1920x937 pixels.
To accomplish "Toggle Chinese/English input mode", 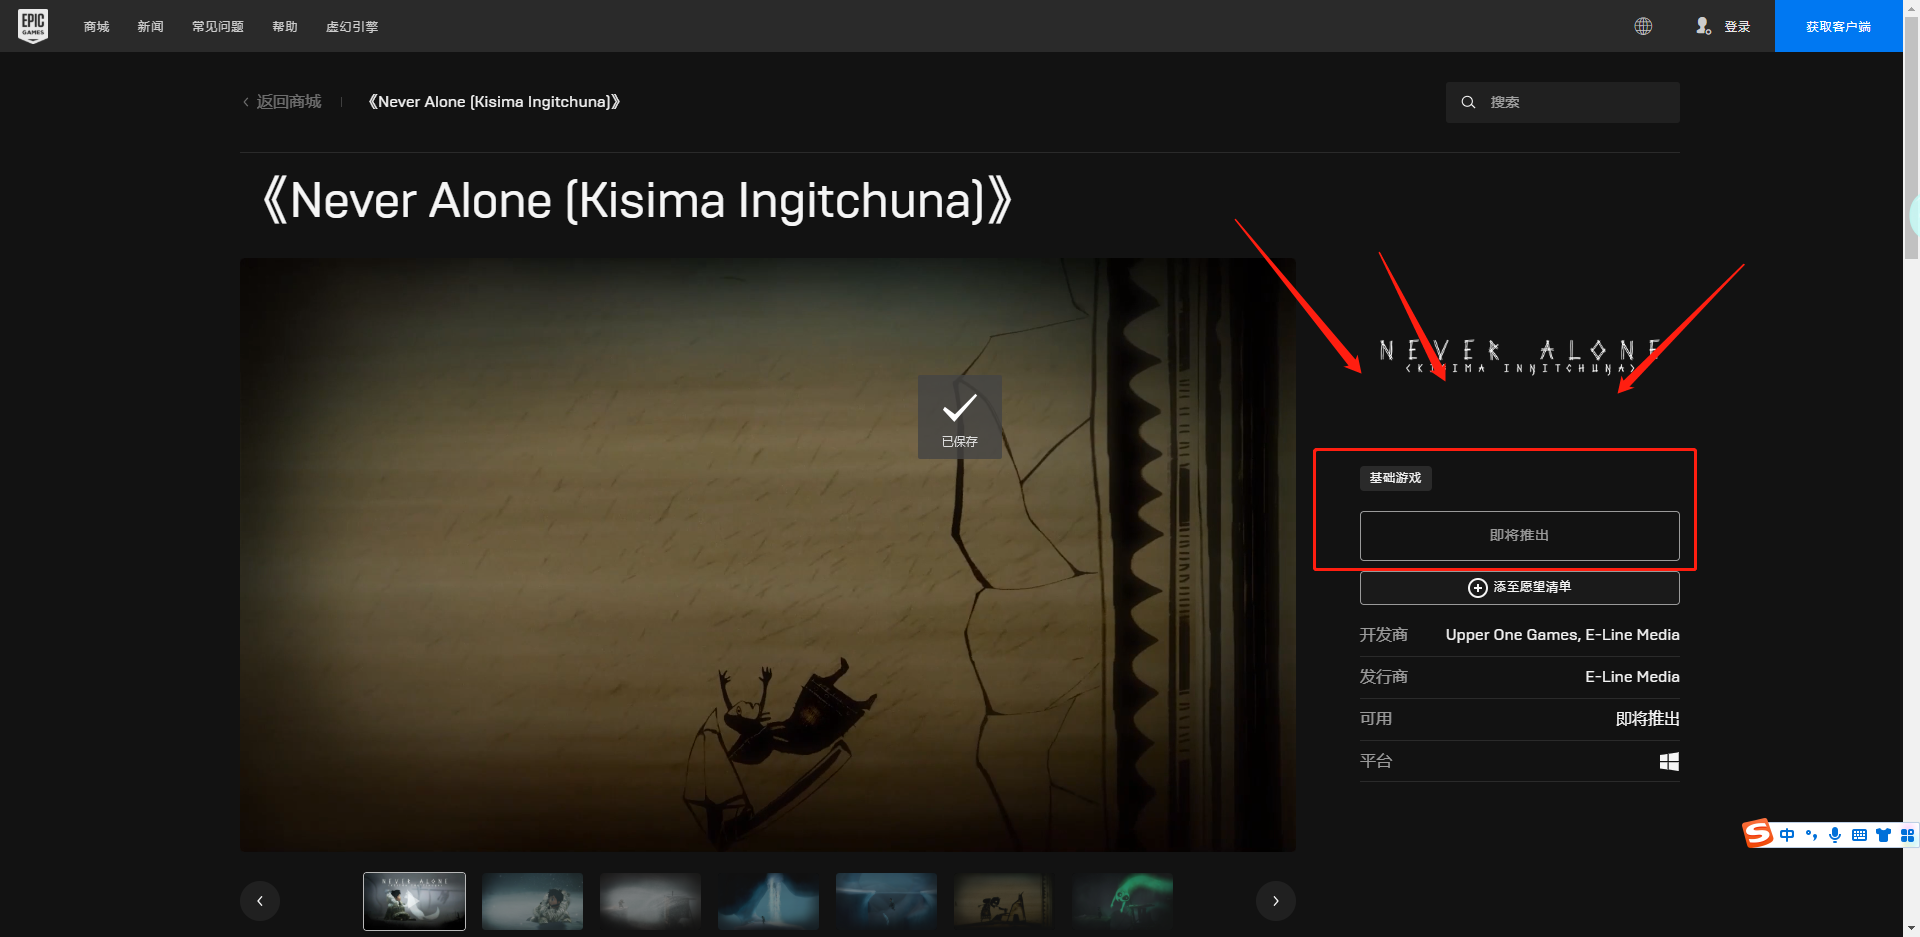I will pyautogui.click(x=1787, y=835).
